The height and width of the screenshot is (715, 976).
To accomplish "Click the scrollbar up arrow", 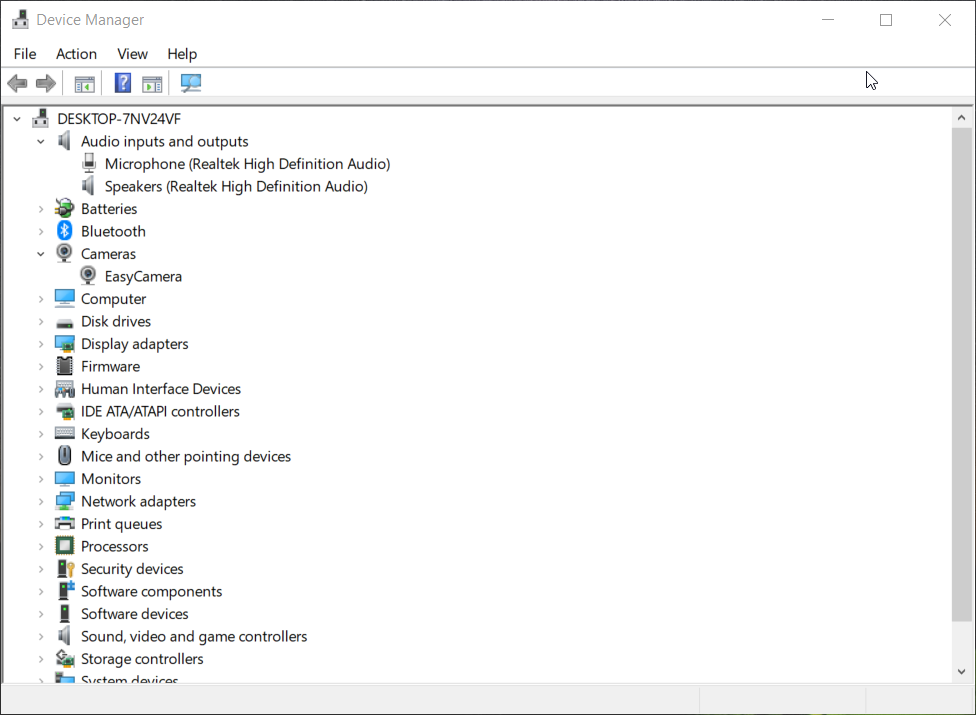I will [961, 118].
